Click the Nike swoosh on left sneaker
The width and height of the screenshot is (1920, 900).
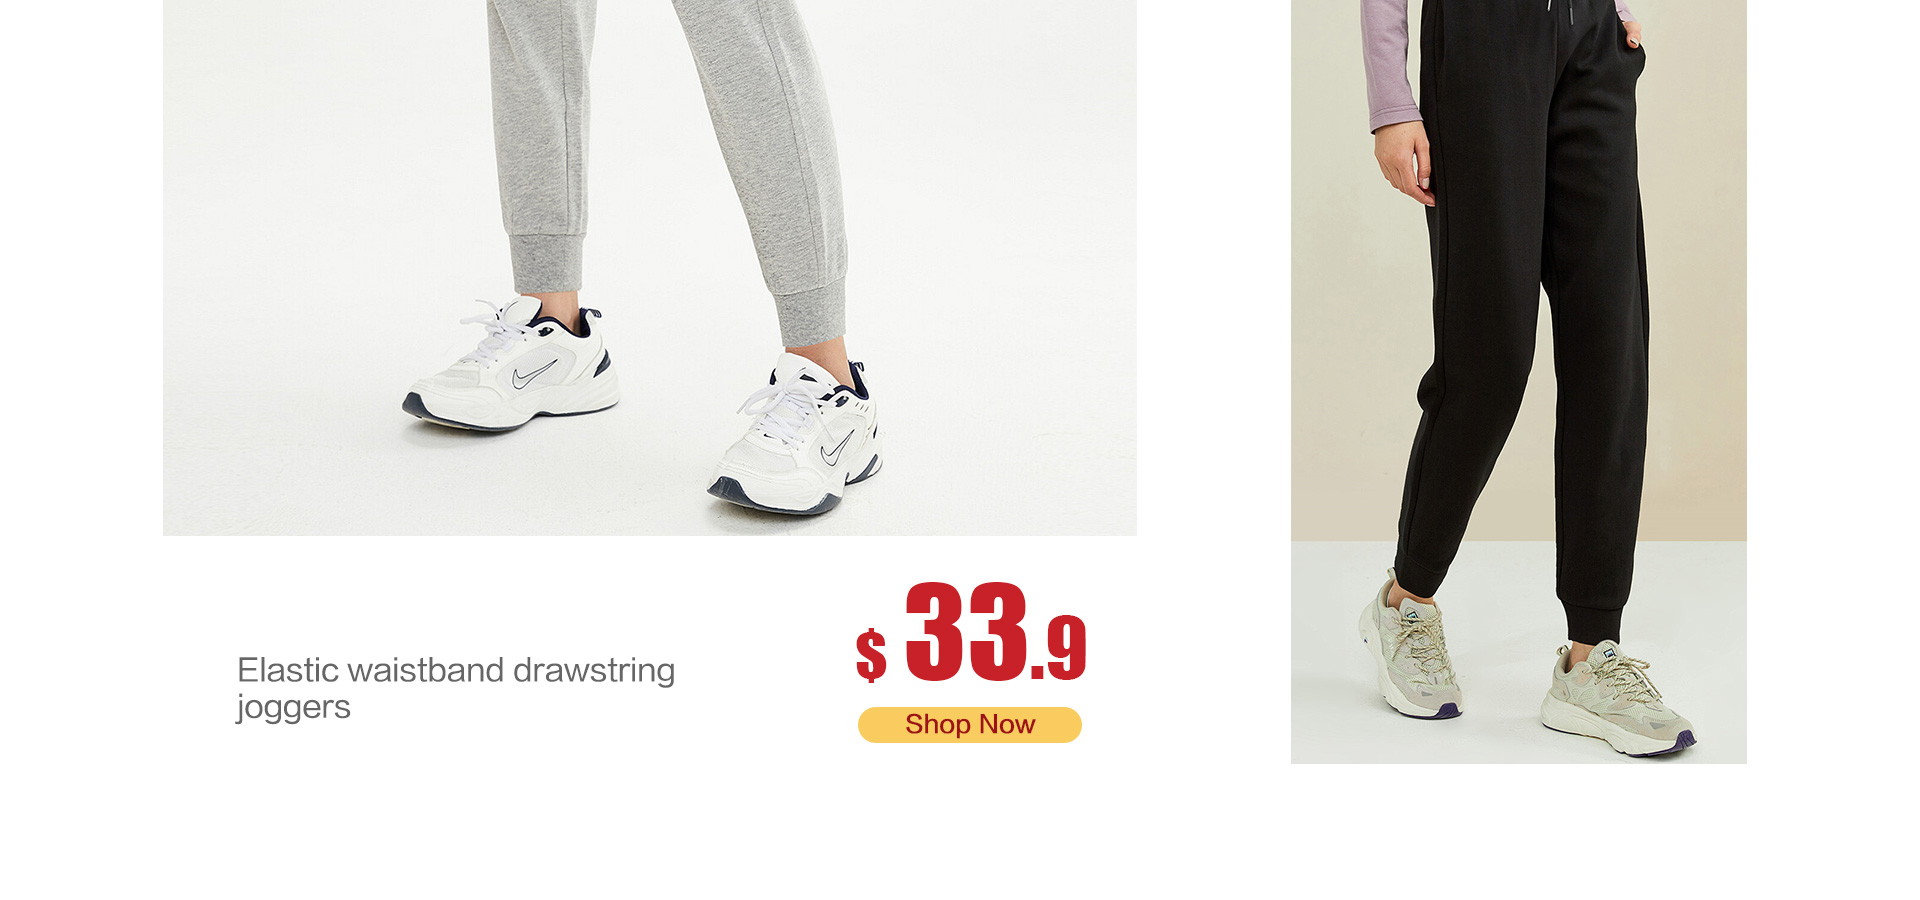pos(534,375)
